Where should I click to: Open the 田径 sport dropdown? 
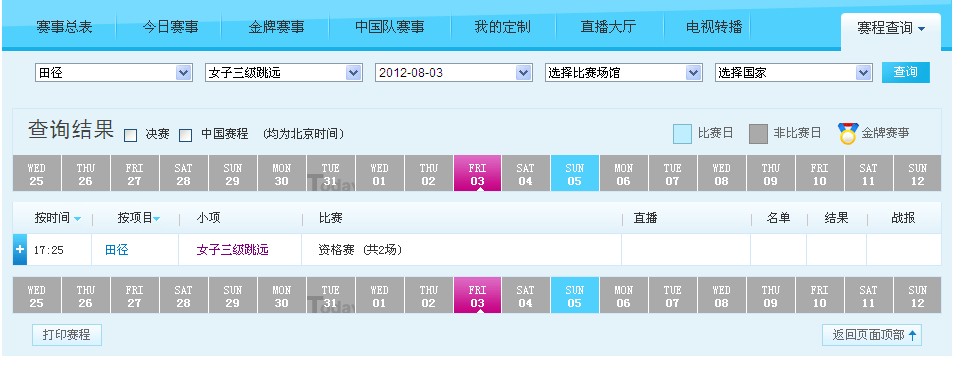pos(114,73)
